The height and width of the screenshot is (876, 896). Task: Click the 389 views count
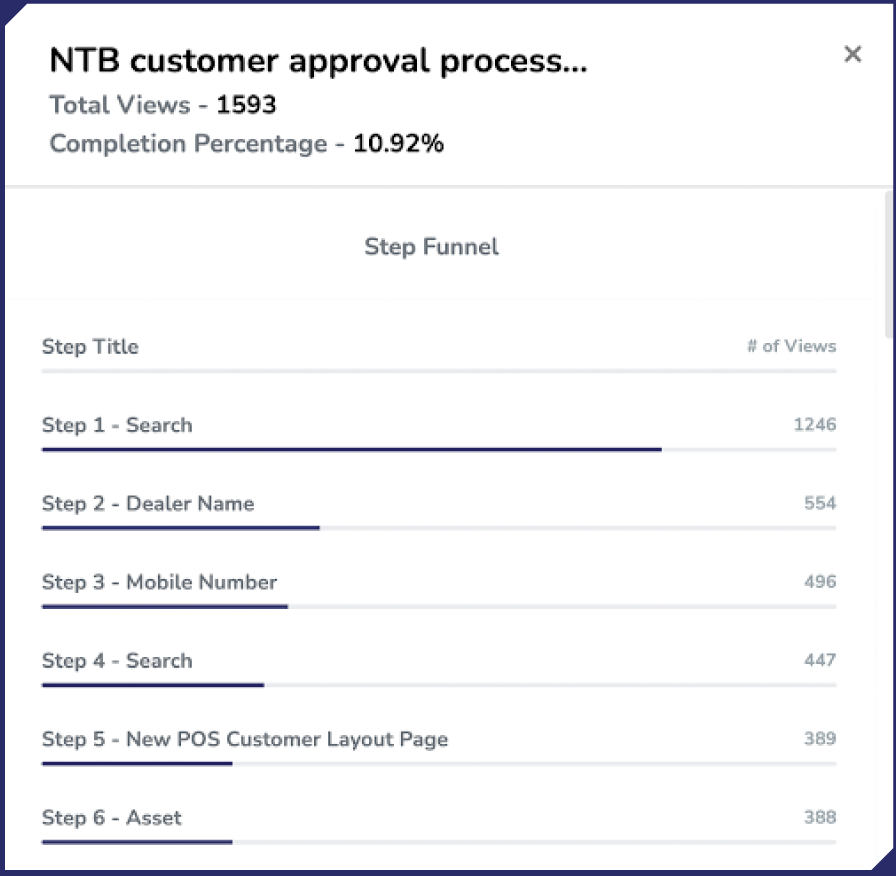coord(820,739)
